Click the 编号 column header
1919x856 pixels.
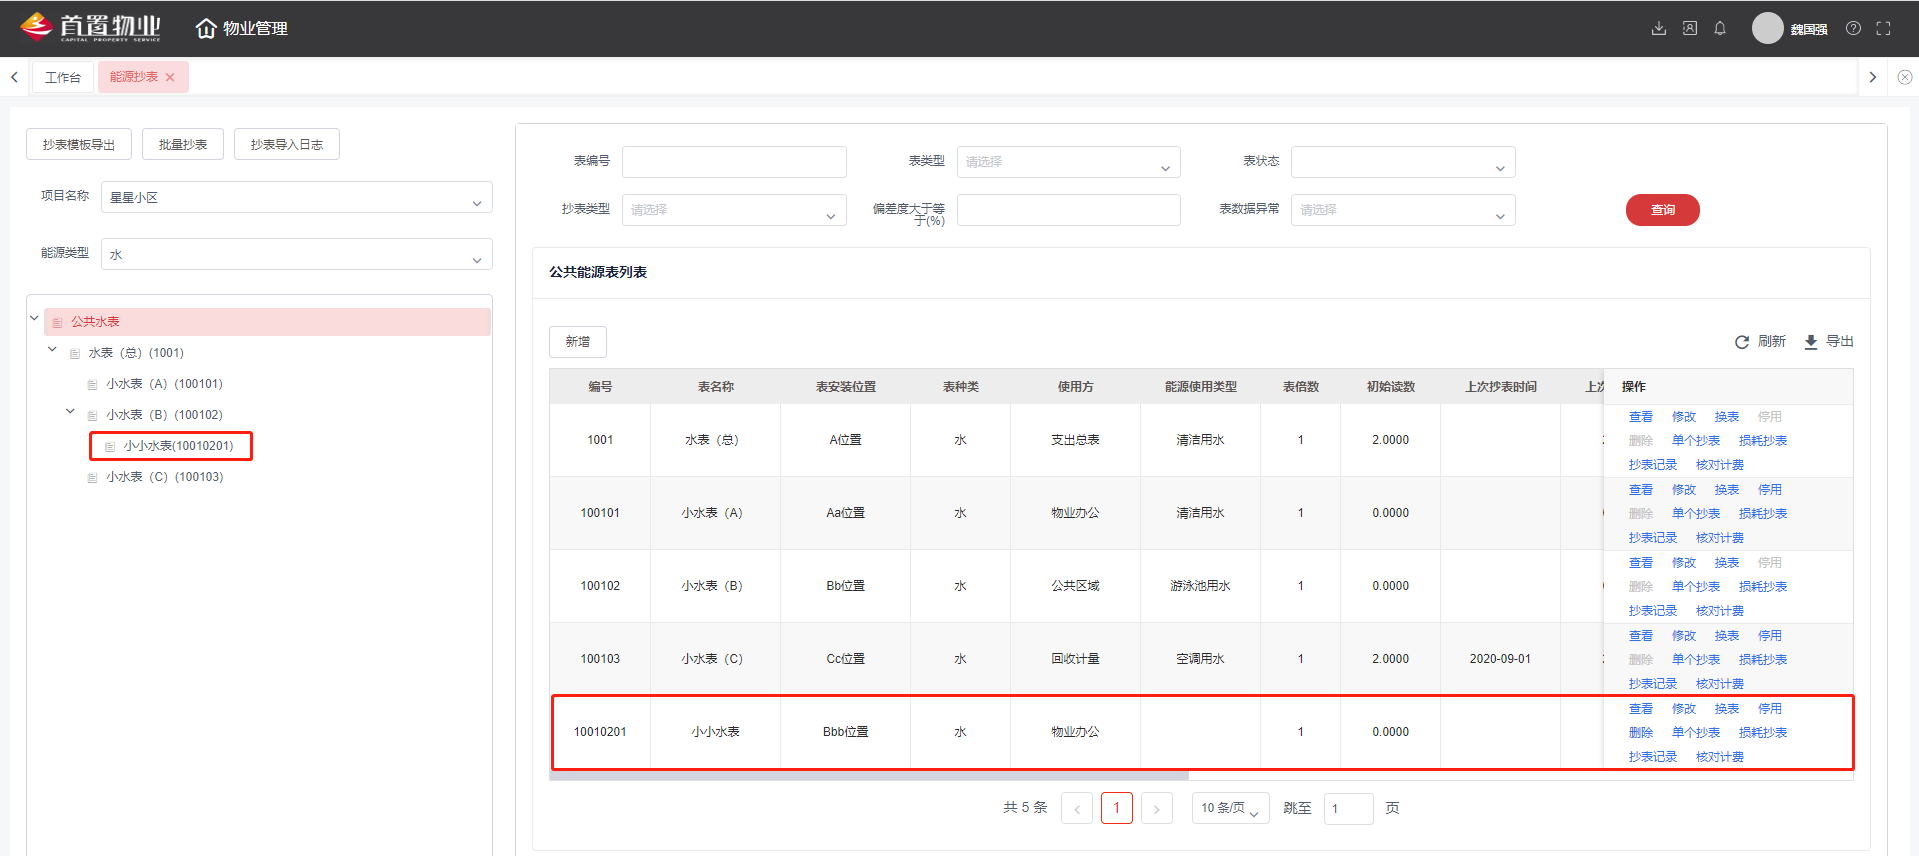(600, 387)
